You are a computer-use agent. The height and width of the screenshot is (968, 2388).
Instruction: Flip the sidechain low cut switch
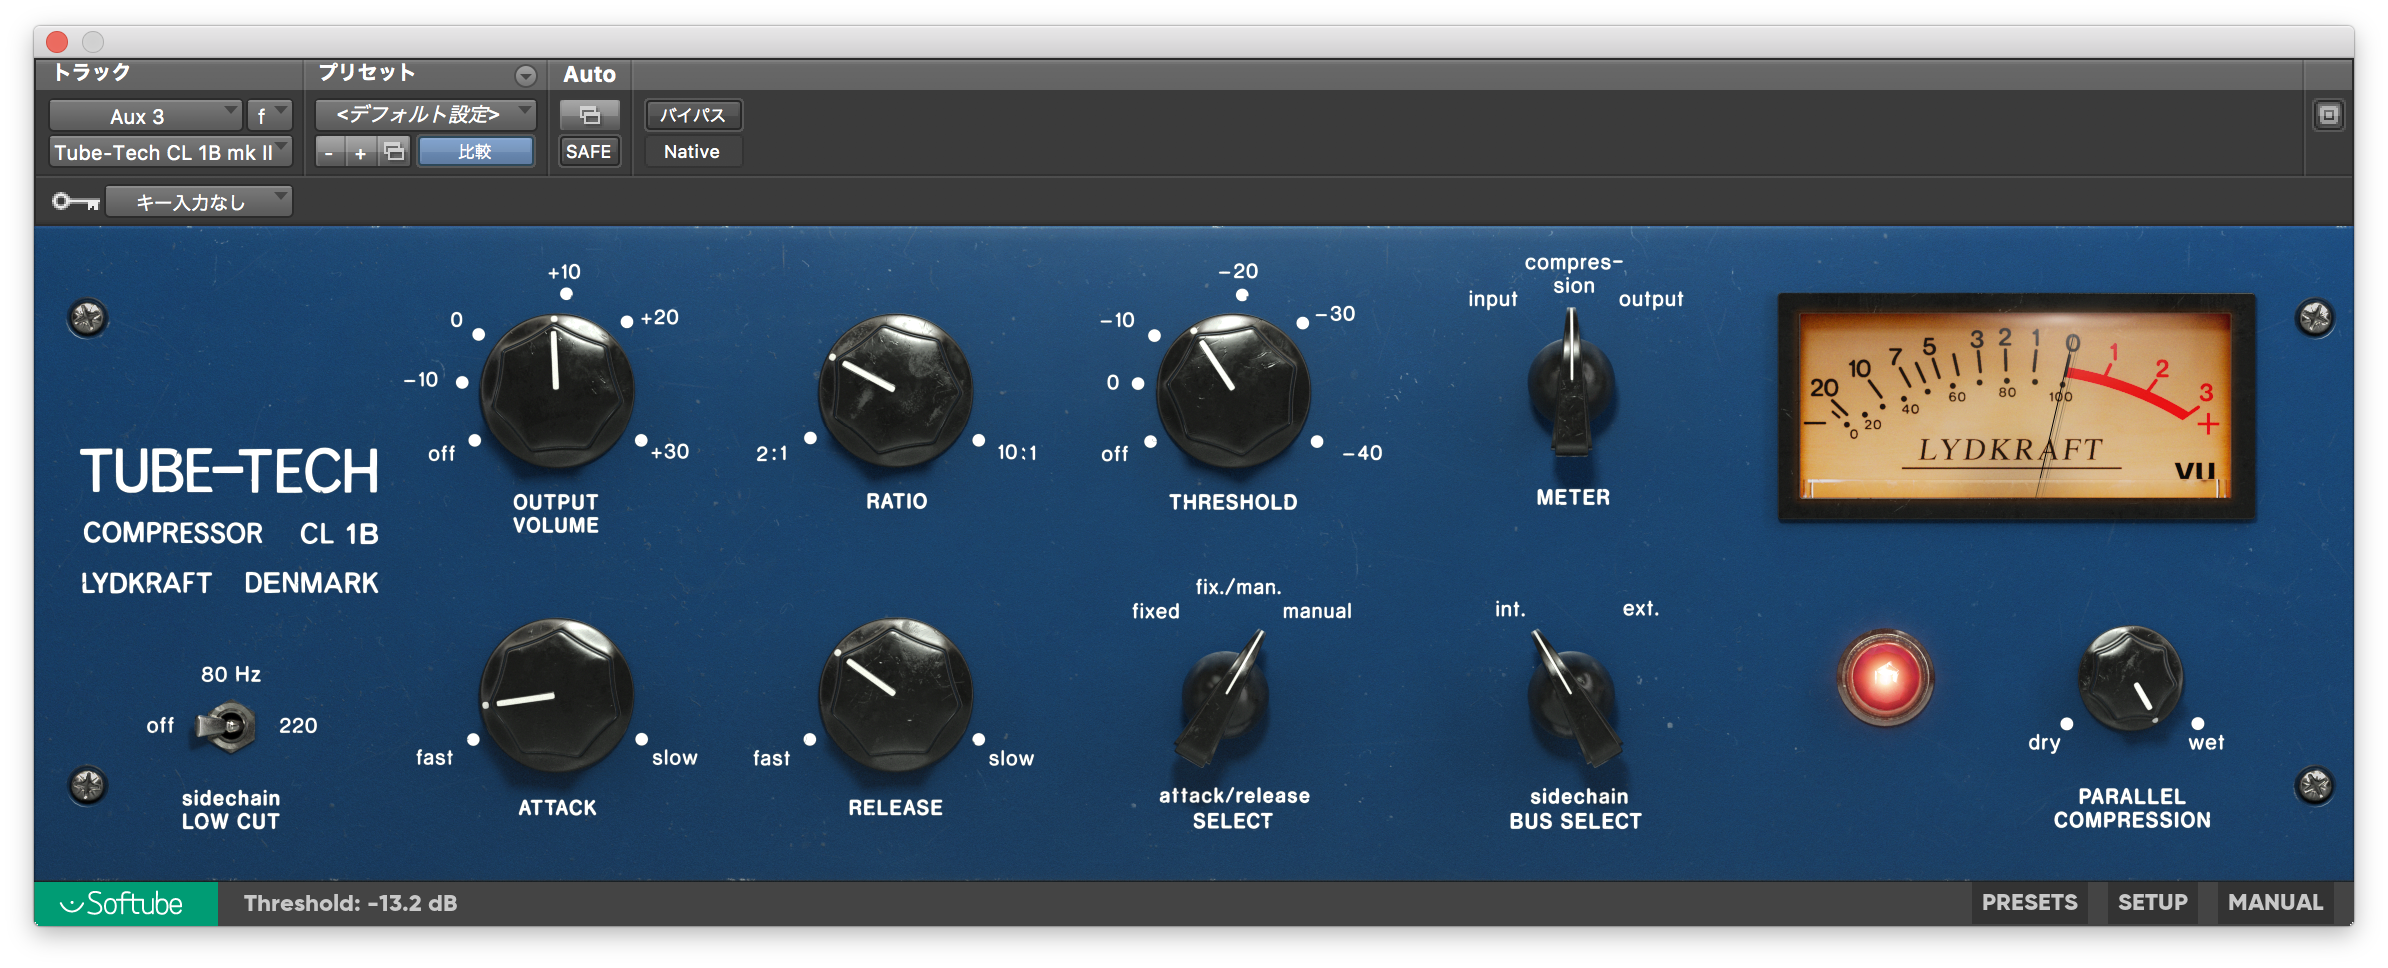pyautogui.click(x=226, y=726)
